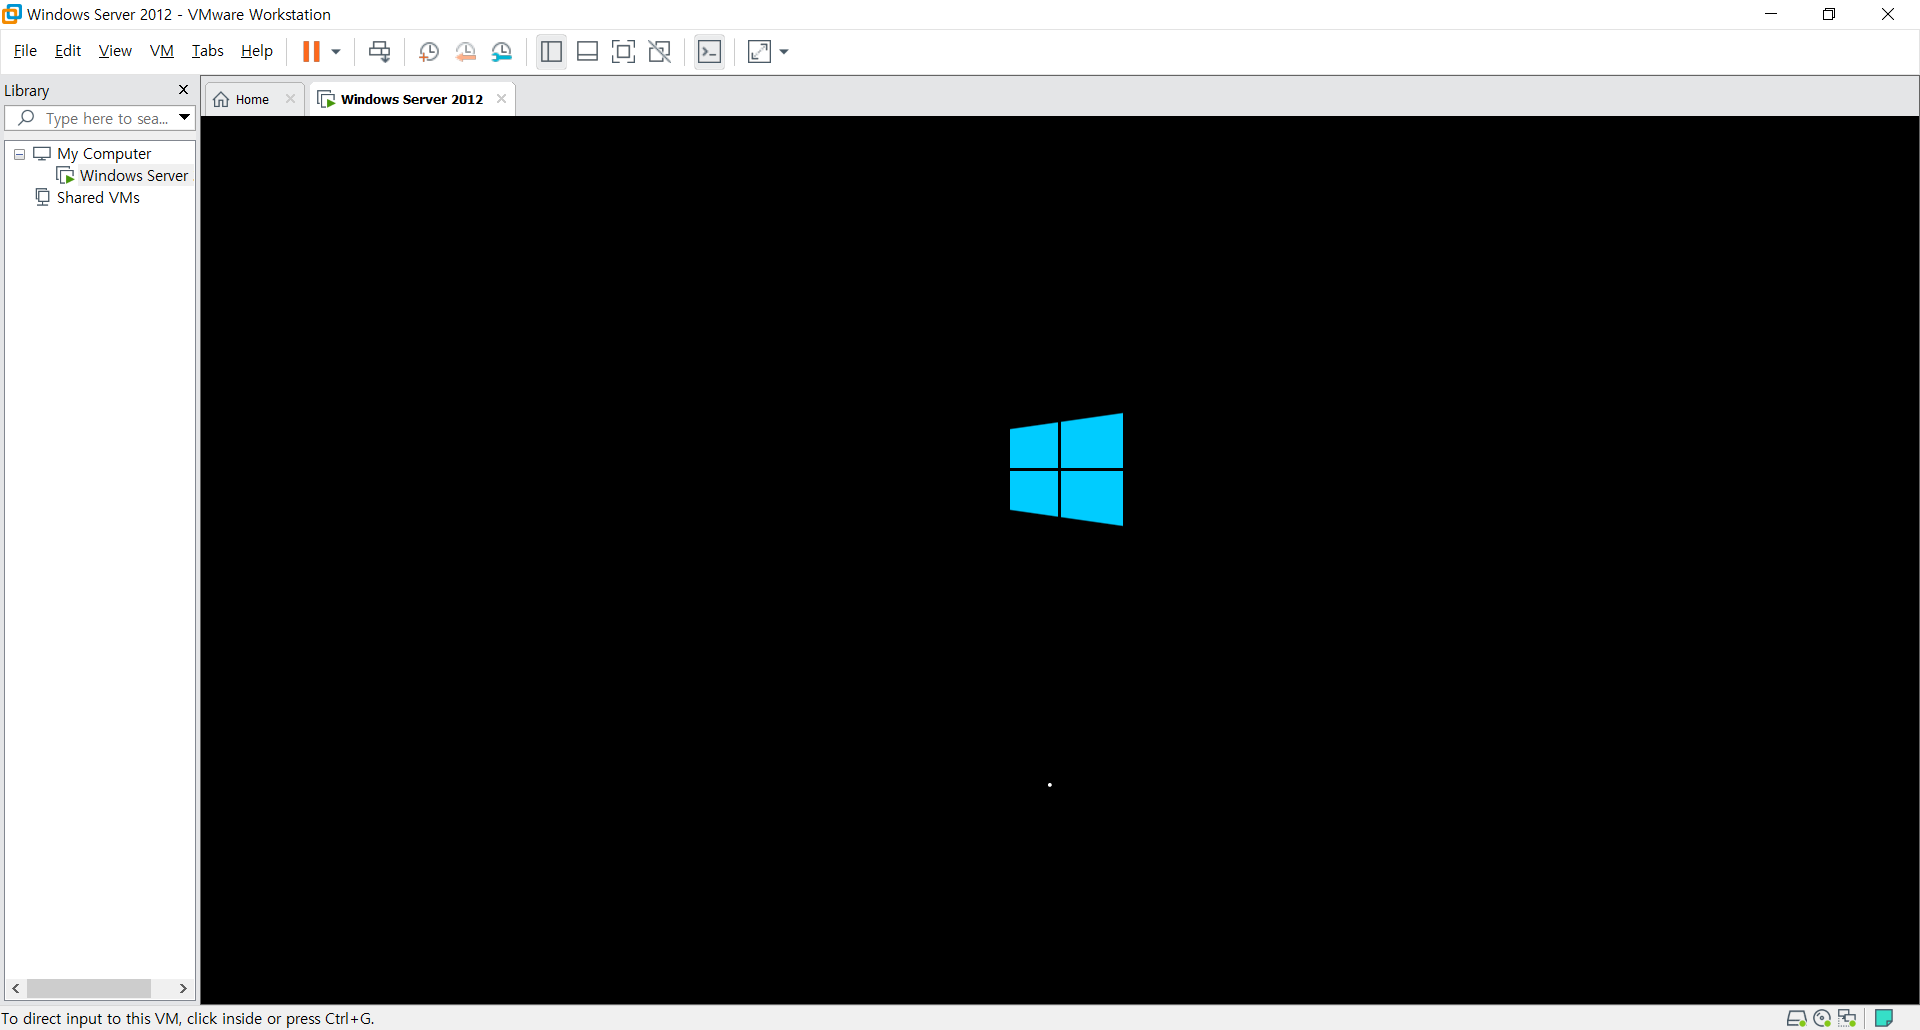Open the Snapshot Manager with wrench icon
The width and height of the screenshot is (1920, 1030).
(502, 52)
